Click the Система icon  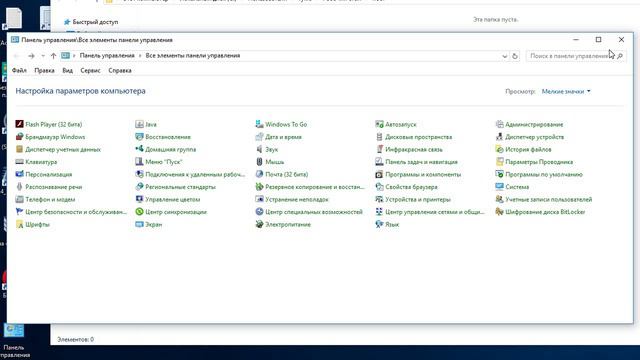[499, 187]
